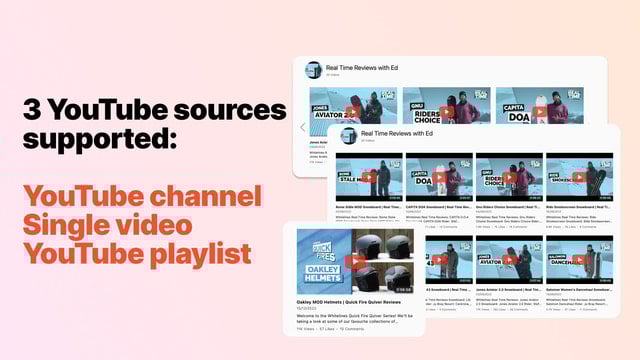Open the 'Gnu Riders Choice Snowboard' title in the grid
640x360 pixels.
pyautogui.click(x=509, y=207)
